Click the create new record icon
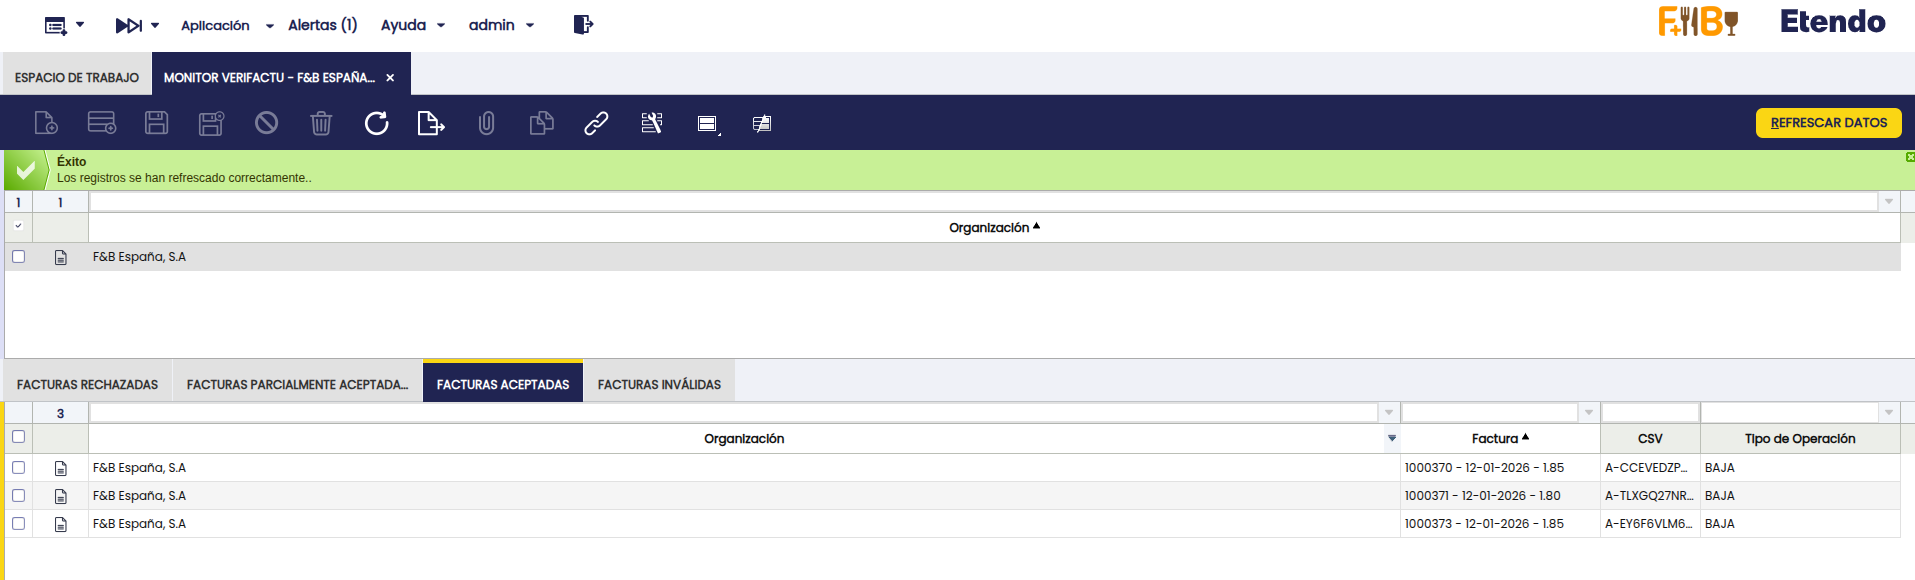 point(46,123)
